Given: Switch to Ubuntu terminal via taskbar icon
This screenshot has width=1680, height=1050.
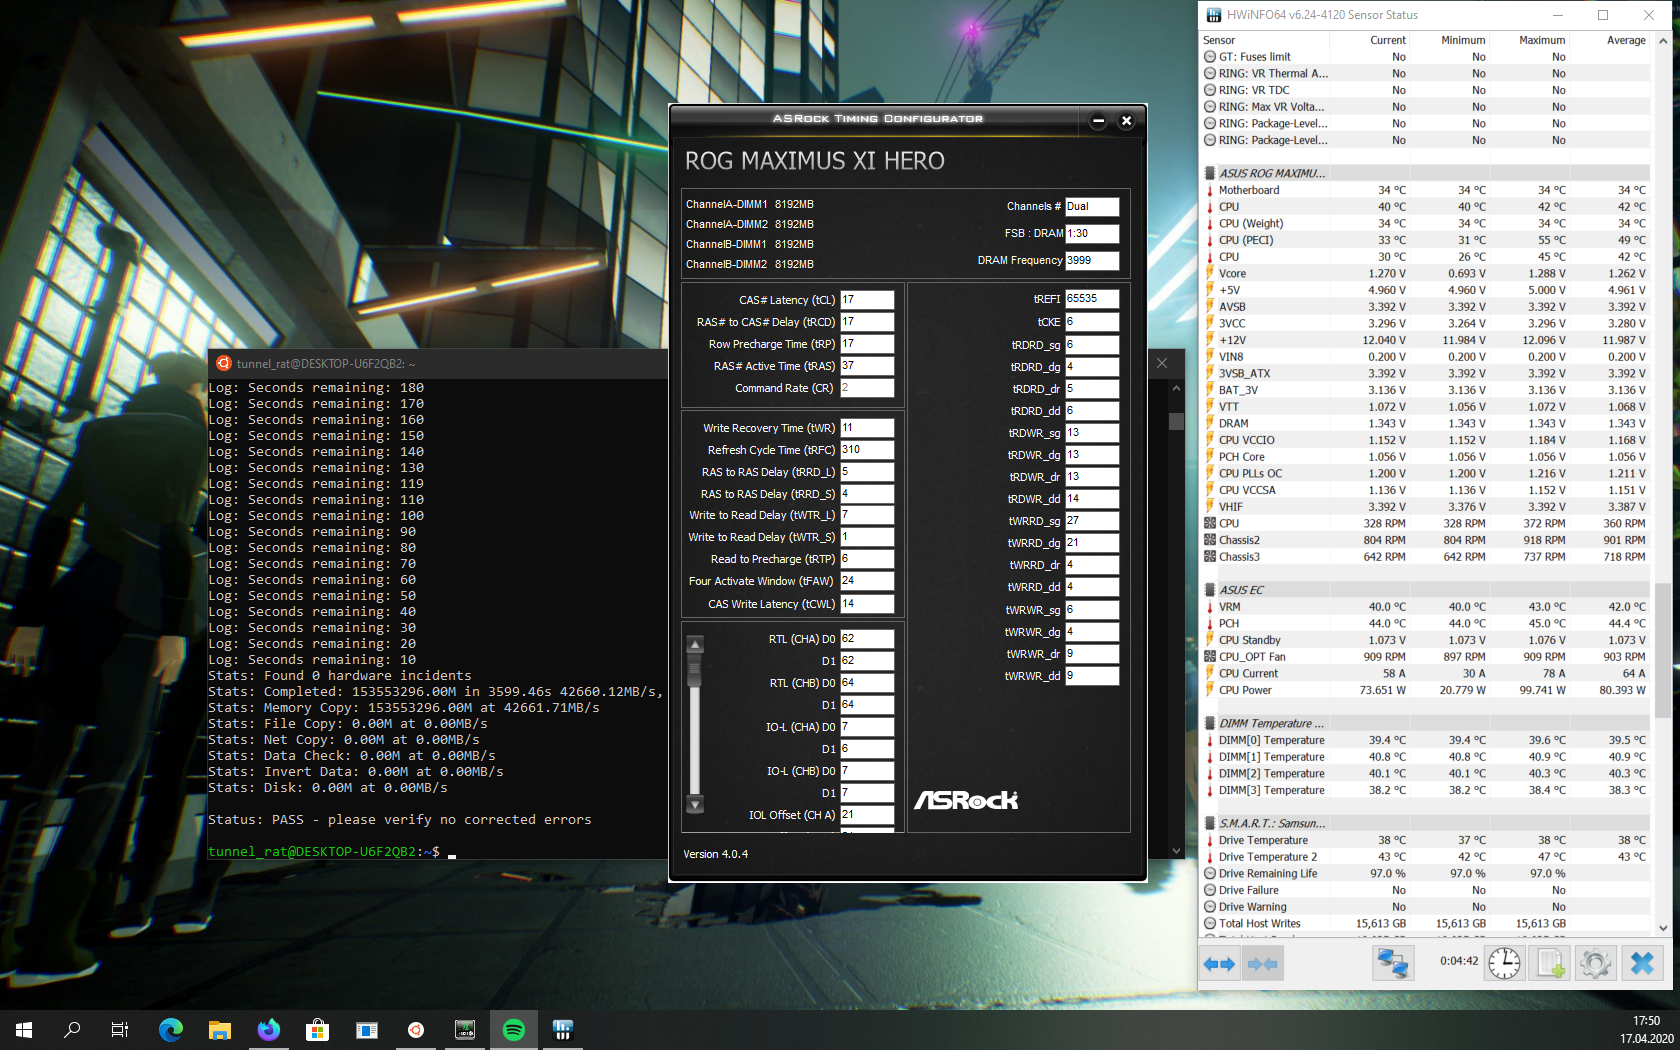Looking at the screenshot, I should [x=416, y=1030].
